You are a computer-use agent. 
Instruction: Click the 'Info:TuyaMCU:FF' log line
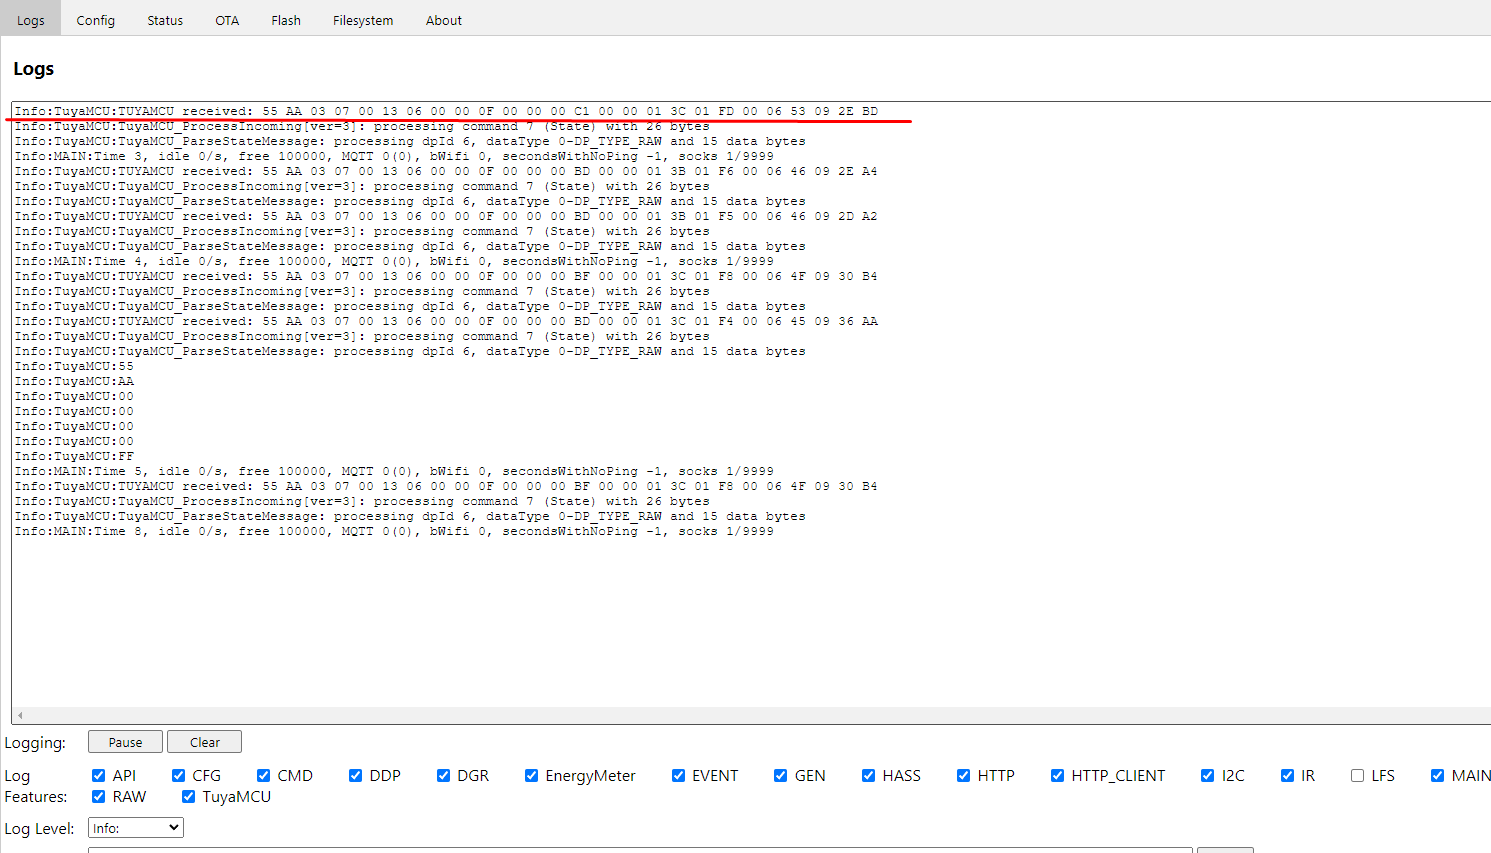[x=74, y=456]
